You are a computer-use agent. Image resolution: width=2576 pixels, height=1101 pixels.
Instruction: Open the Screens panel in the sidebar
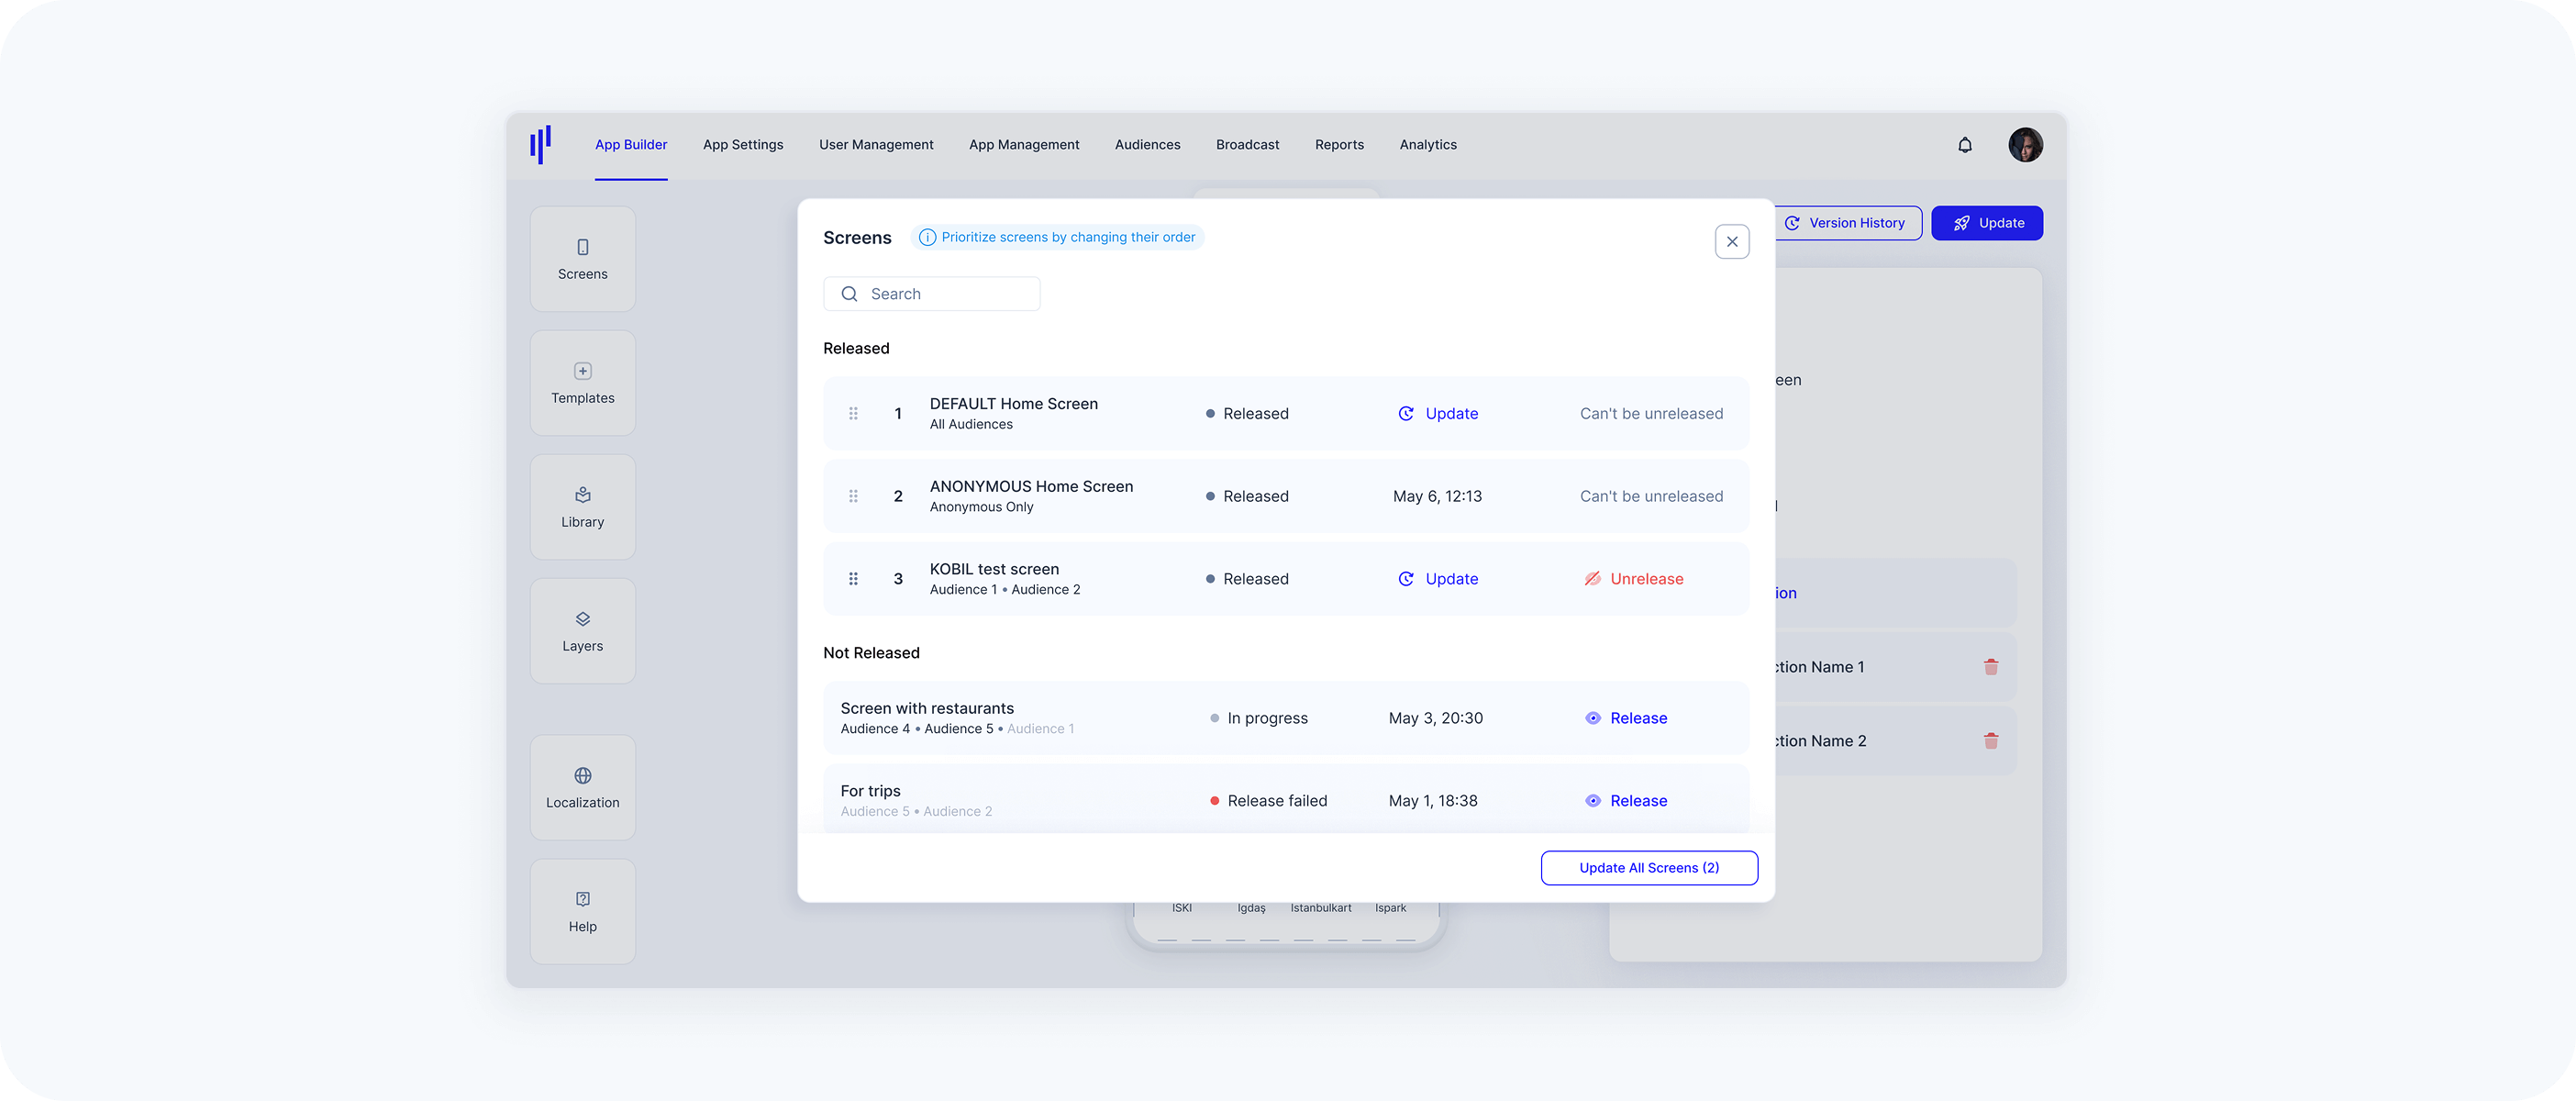pyautogui.click(x=582, y=258)
